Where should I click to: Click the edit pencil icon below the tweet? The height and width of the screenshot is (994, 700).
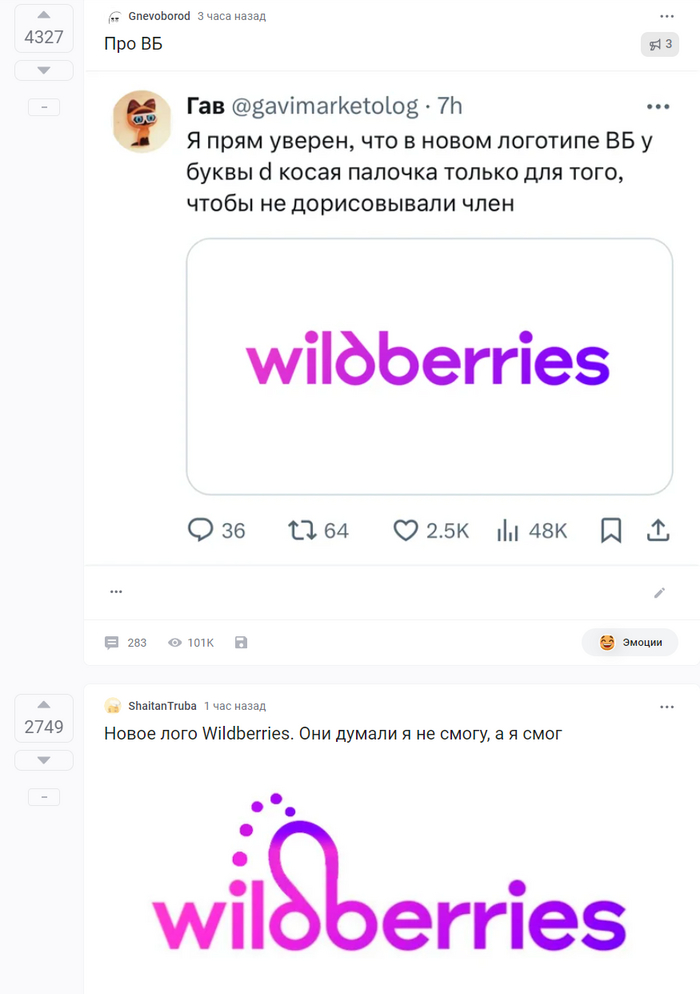point(660,592)
